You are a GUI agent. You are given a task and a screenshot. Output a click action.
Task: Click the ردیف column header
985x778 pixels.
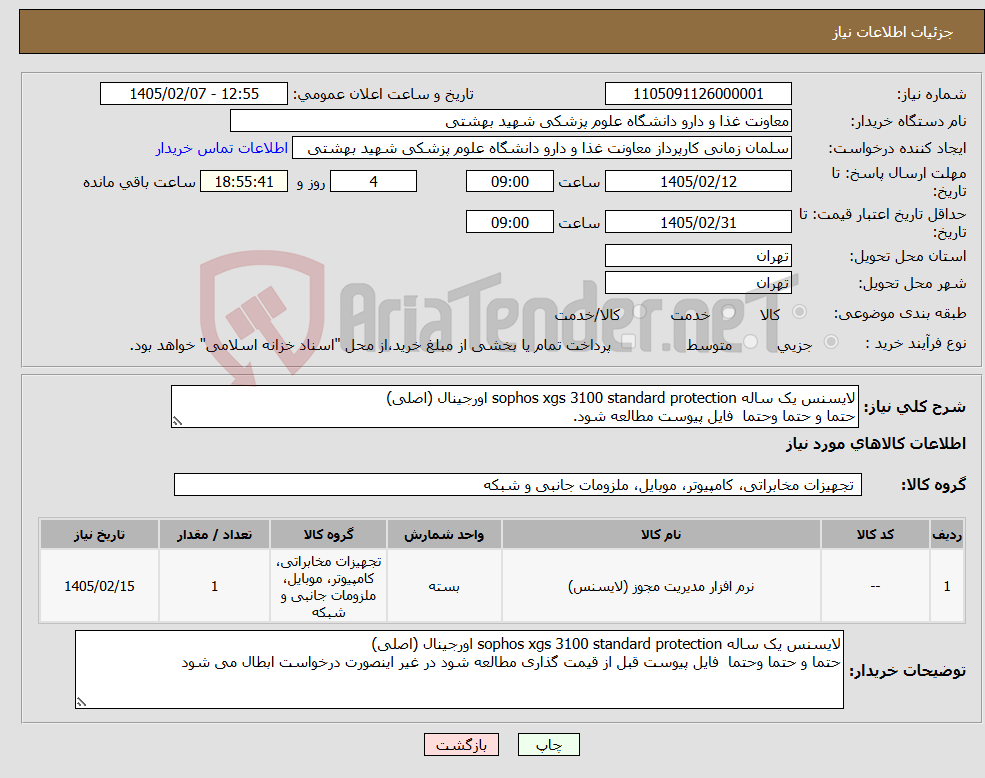947,534
